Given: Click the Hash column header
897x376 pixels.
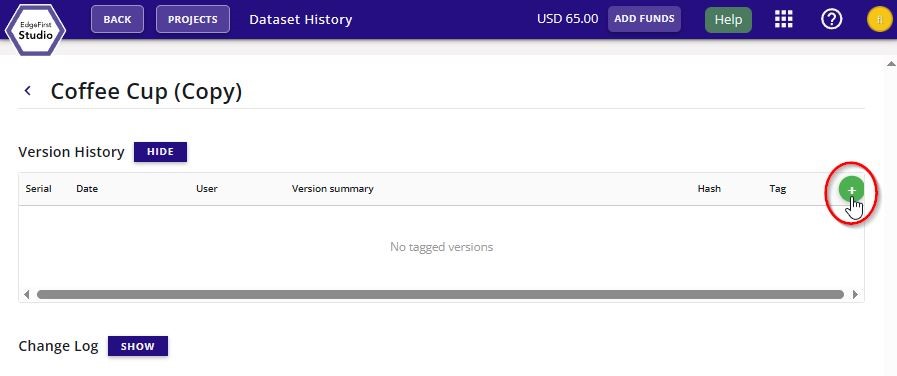Looking at the screenshot, I should 709,188.
